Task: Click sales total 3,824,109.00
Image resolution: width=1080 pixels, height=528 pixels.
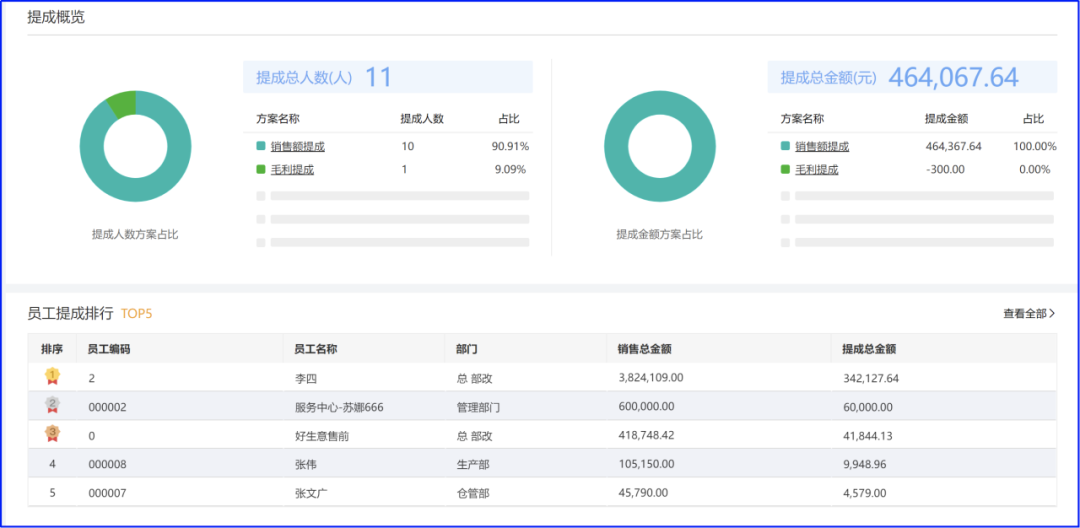Action: click(x=651, y=377)
